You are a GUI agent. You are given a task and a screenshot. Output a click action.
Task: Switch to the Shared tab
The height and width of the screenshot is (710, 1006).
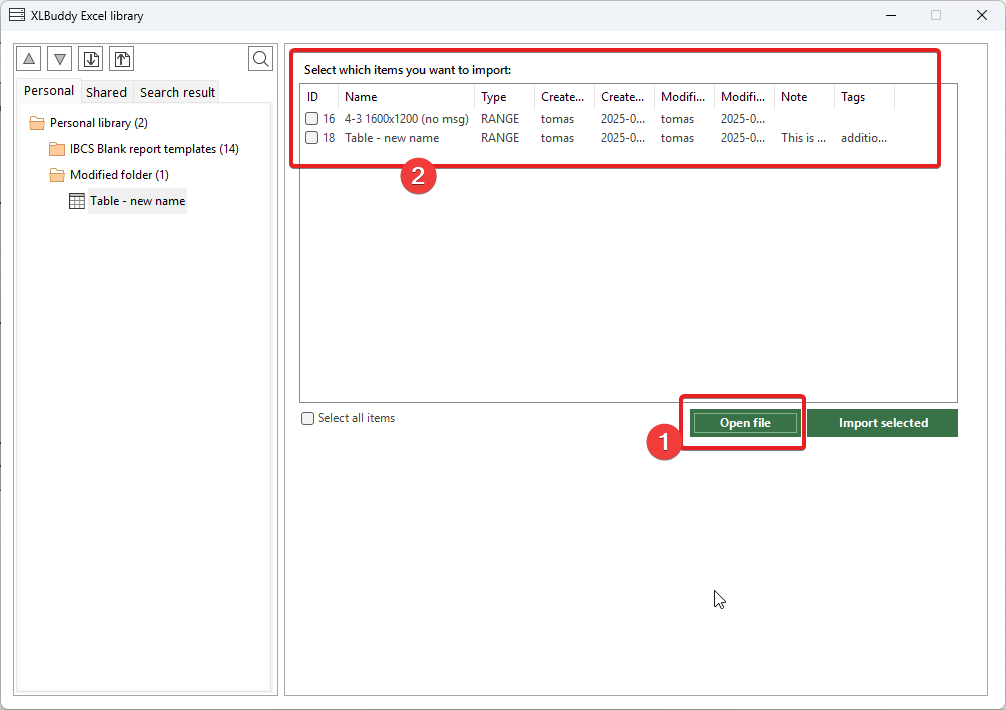click(106, 92)
